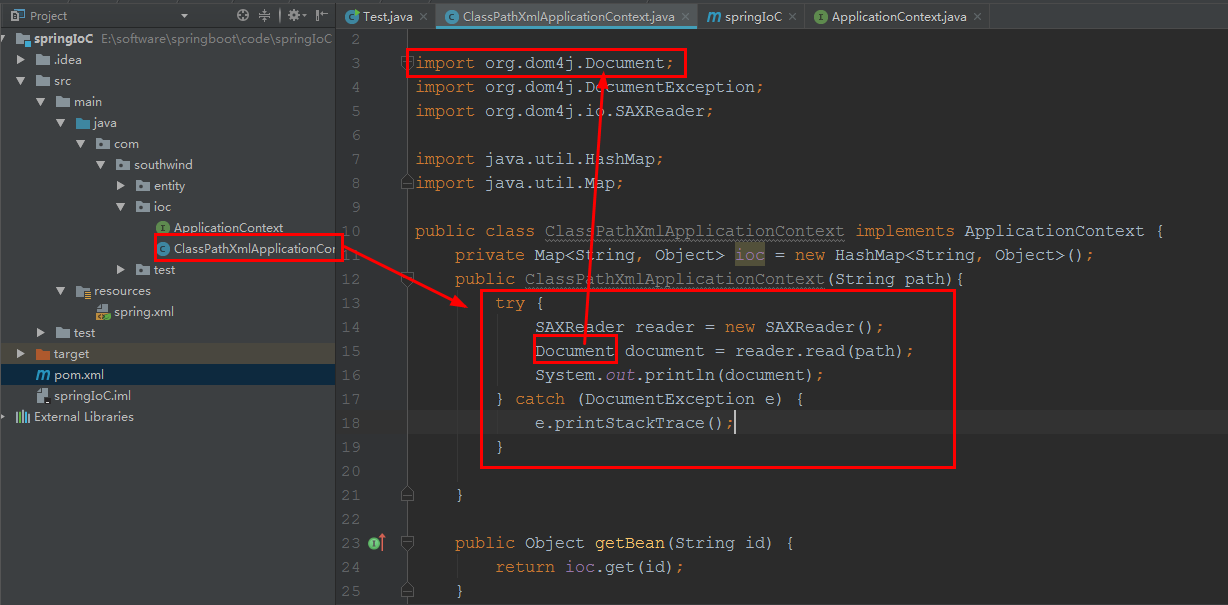1228x605 pixels.
Task: Close the springIoC editor tab
Action: 793,17
